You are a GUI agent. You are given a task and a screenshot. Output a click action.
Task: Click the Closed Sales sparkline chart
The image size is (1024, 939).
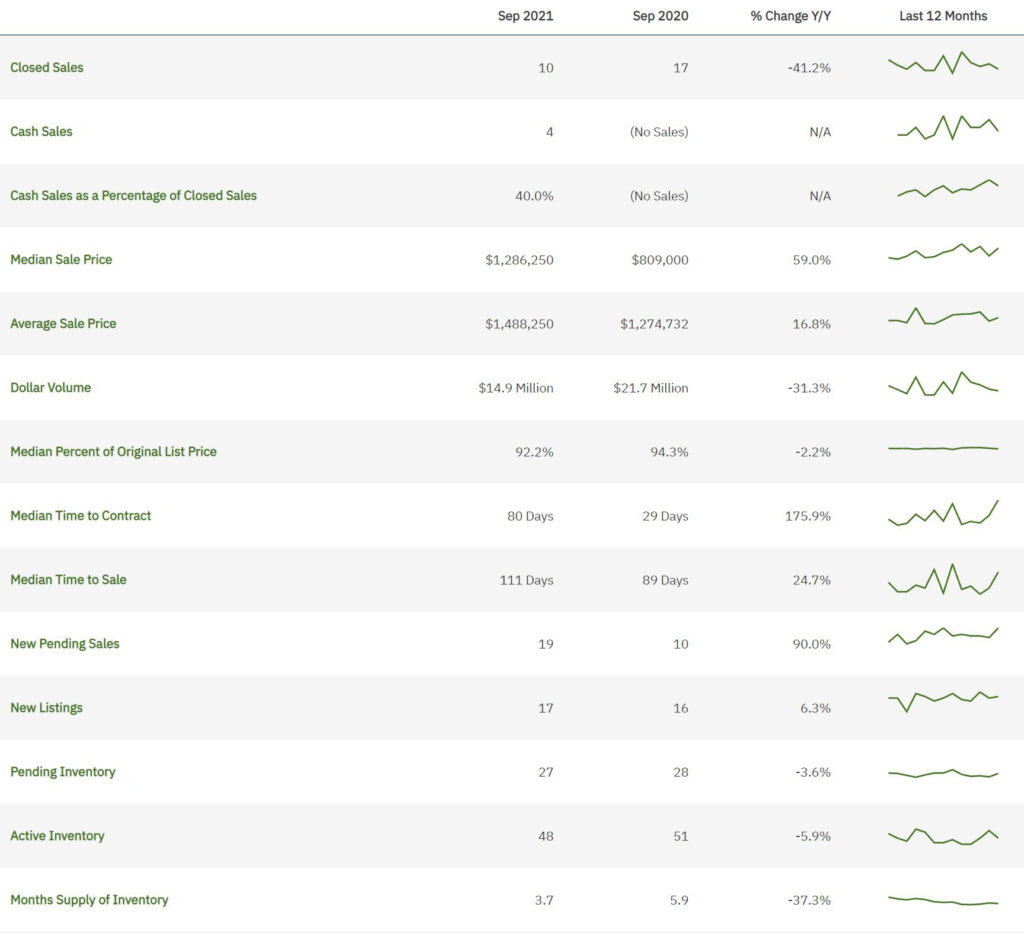pyautogui.click(x=943, y=64)
